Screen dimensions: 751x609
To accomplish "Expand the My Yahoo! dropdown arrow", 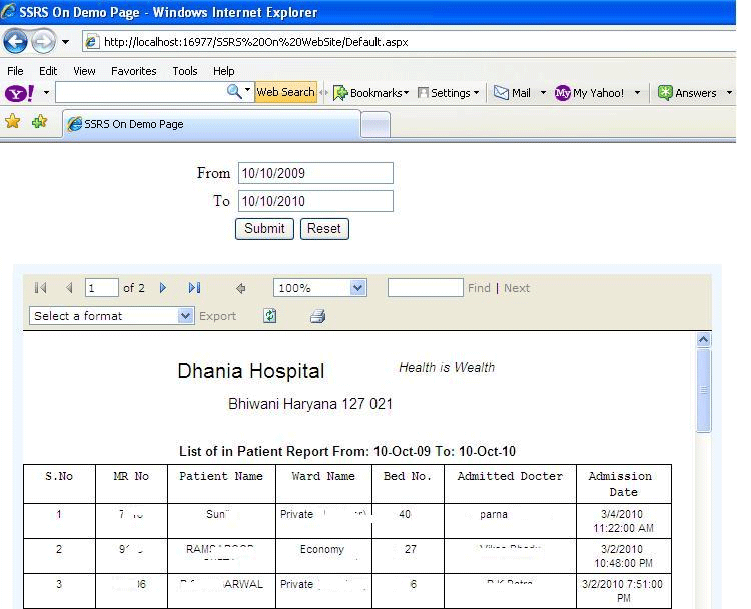I will (x=637, y=92).
